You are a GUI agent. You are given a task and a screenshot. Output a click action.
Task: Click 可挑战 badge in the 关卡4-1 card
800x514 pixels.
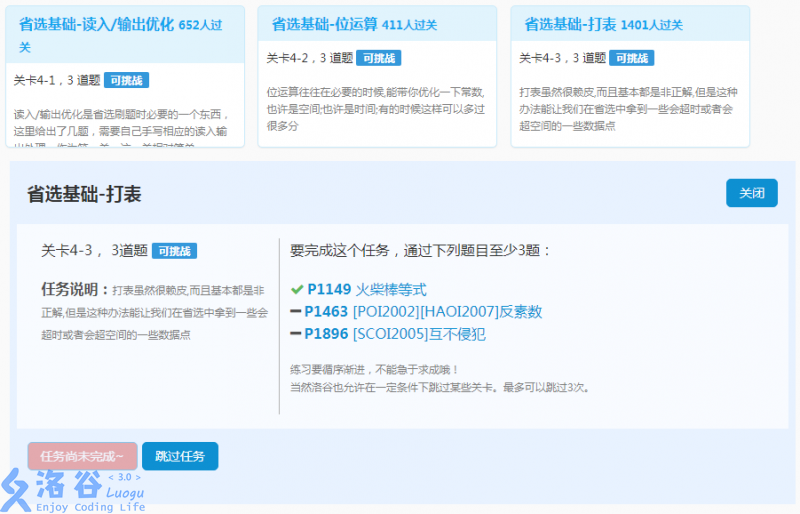pyautogui.click(x=127, y=80)
